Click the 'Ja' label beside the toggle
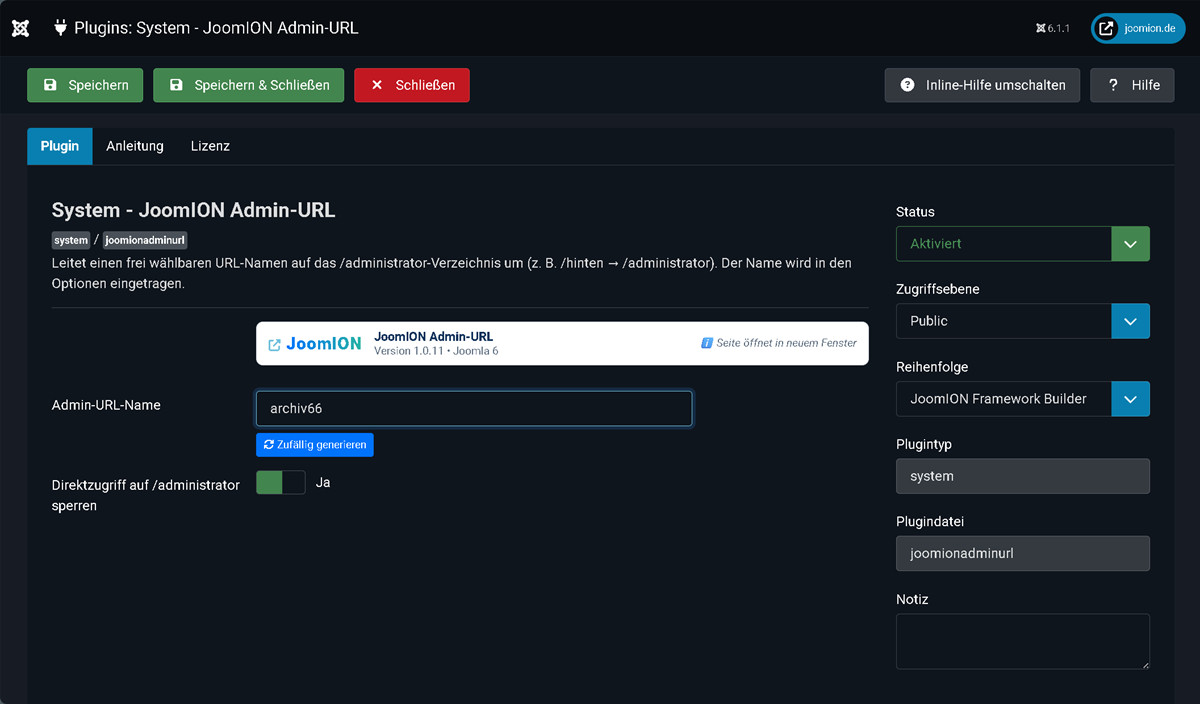The image size is (1200, 704). pos(323,482)
